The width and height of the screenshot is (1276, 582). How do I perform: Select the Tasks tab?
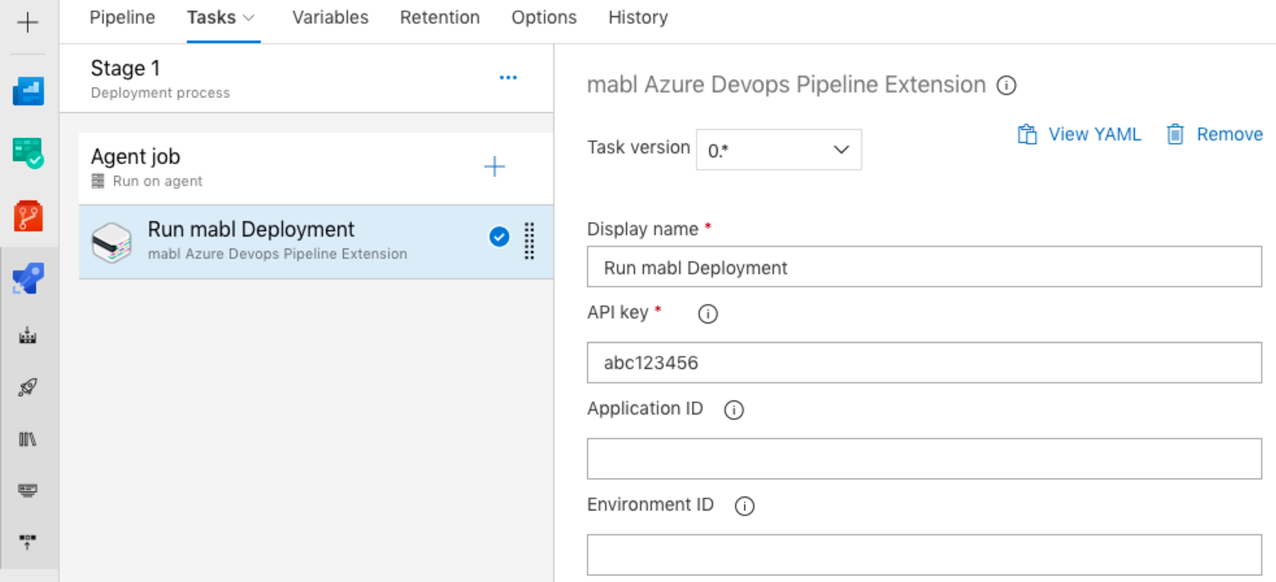click(211, 17)
